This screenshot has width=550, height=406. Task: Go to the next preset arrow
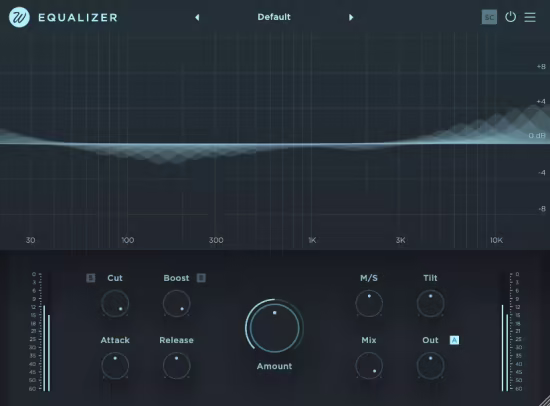pos(351,17)
